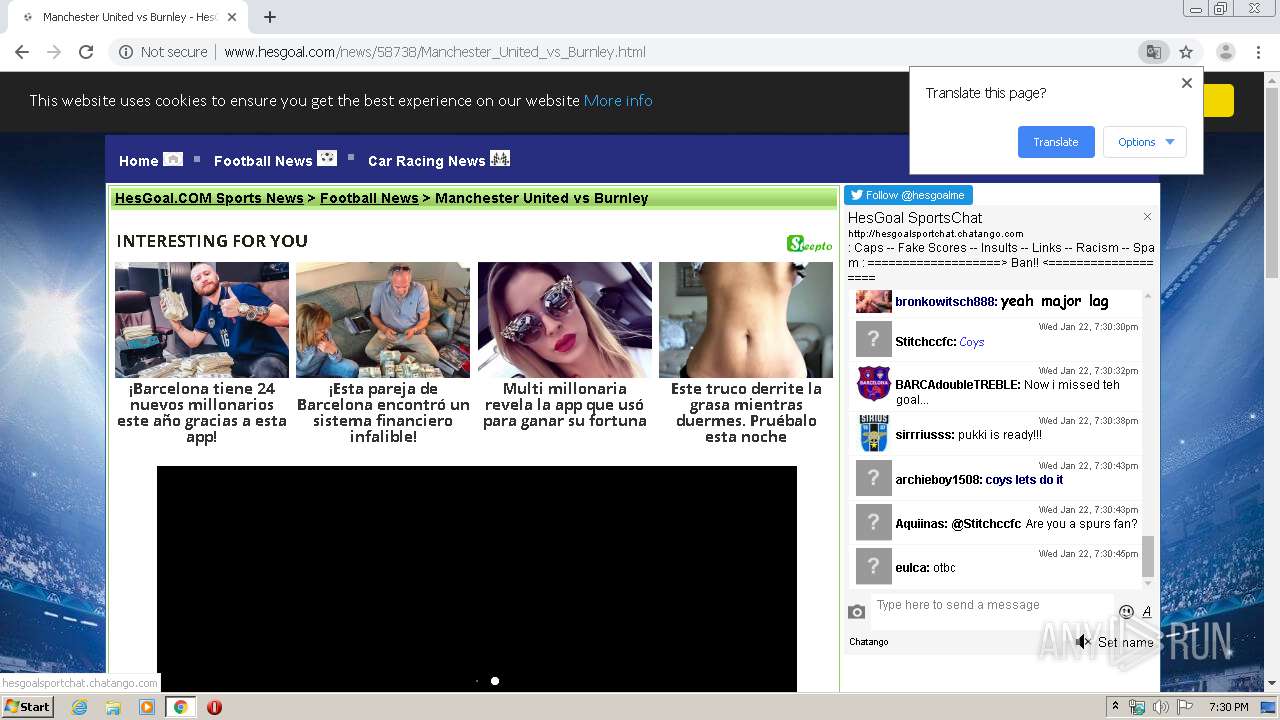Click the taskbar clock 7:30 PM
Image resolution: width=1280 pixels, height=720 pixels.
pos(1228,707)
